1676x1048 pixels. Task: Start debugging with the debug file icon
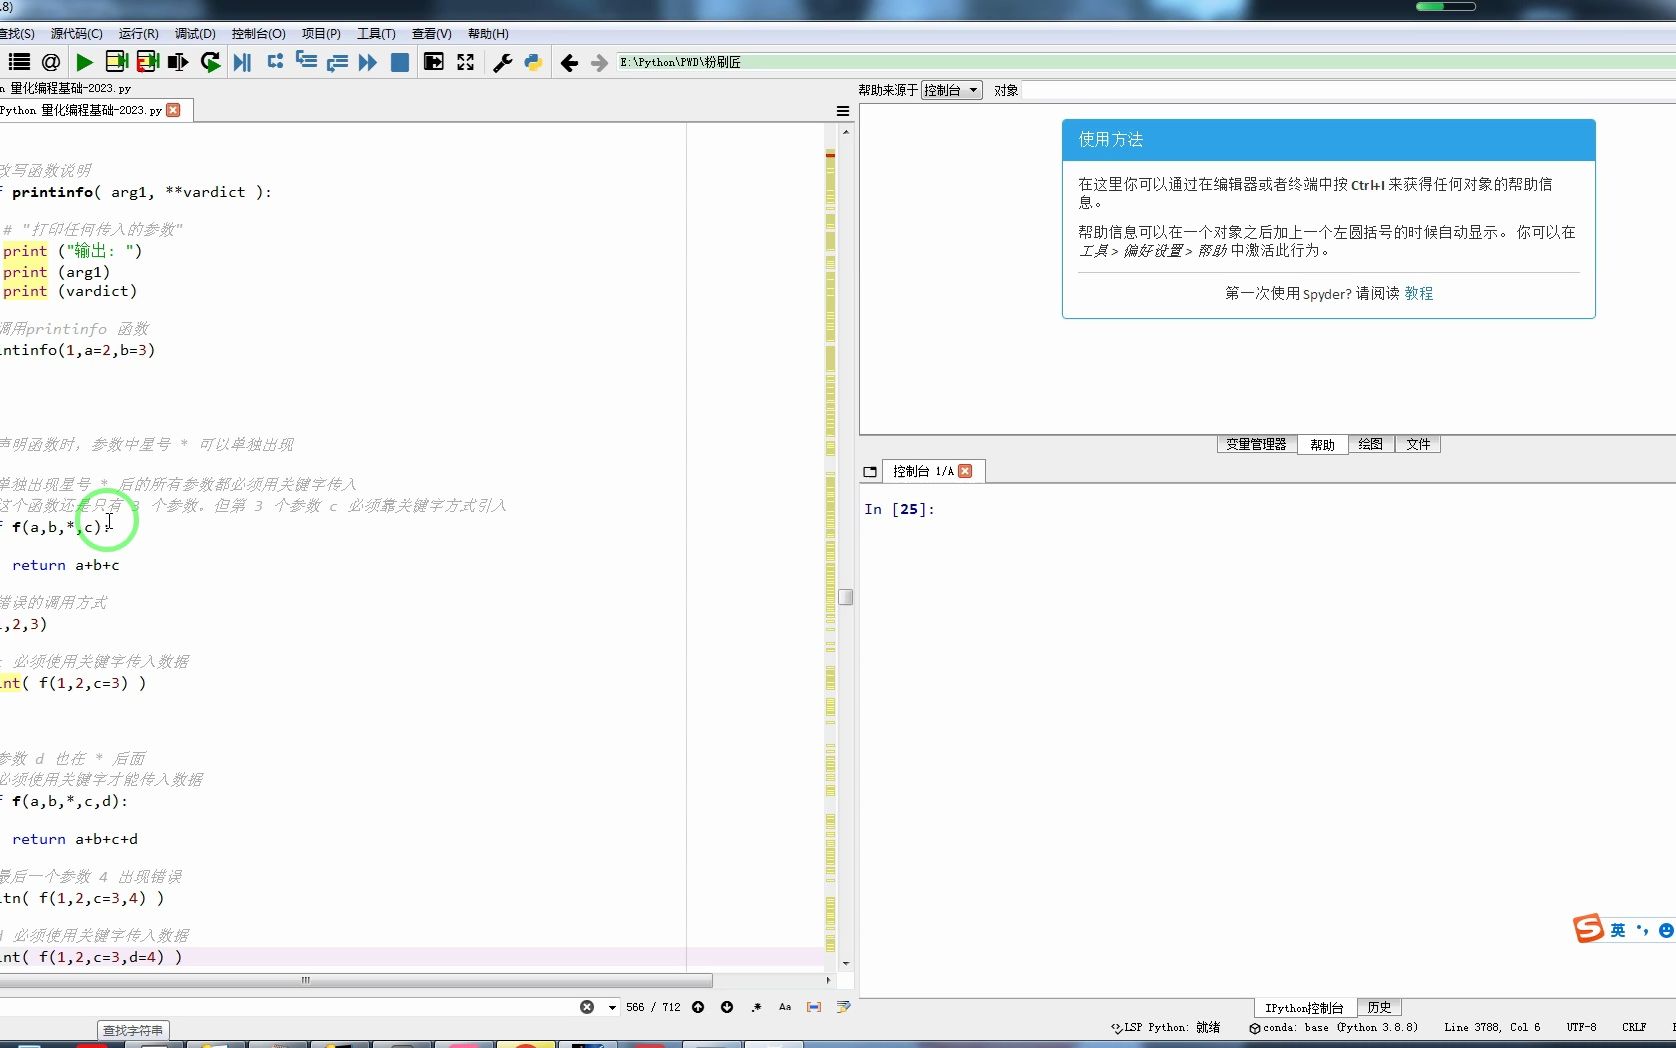point(242,62)
